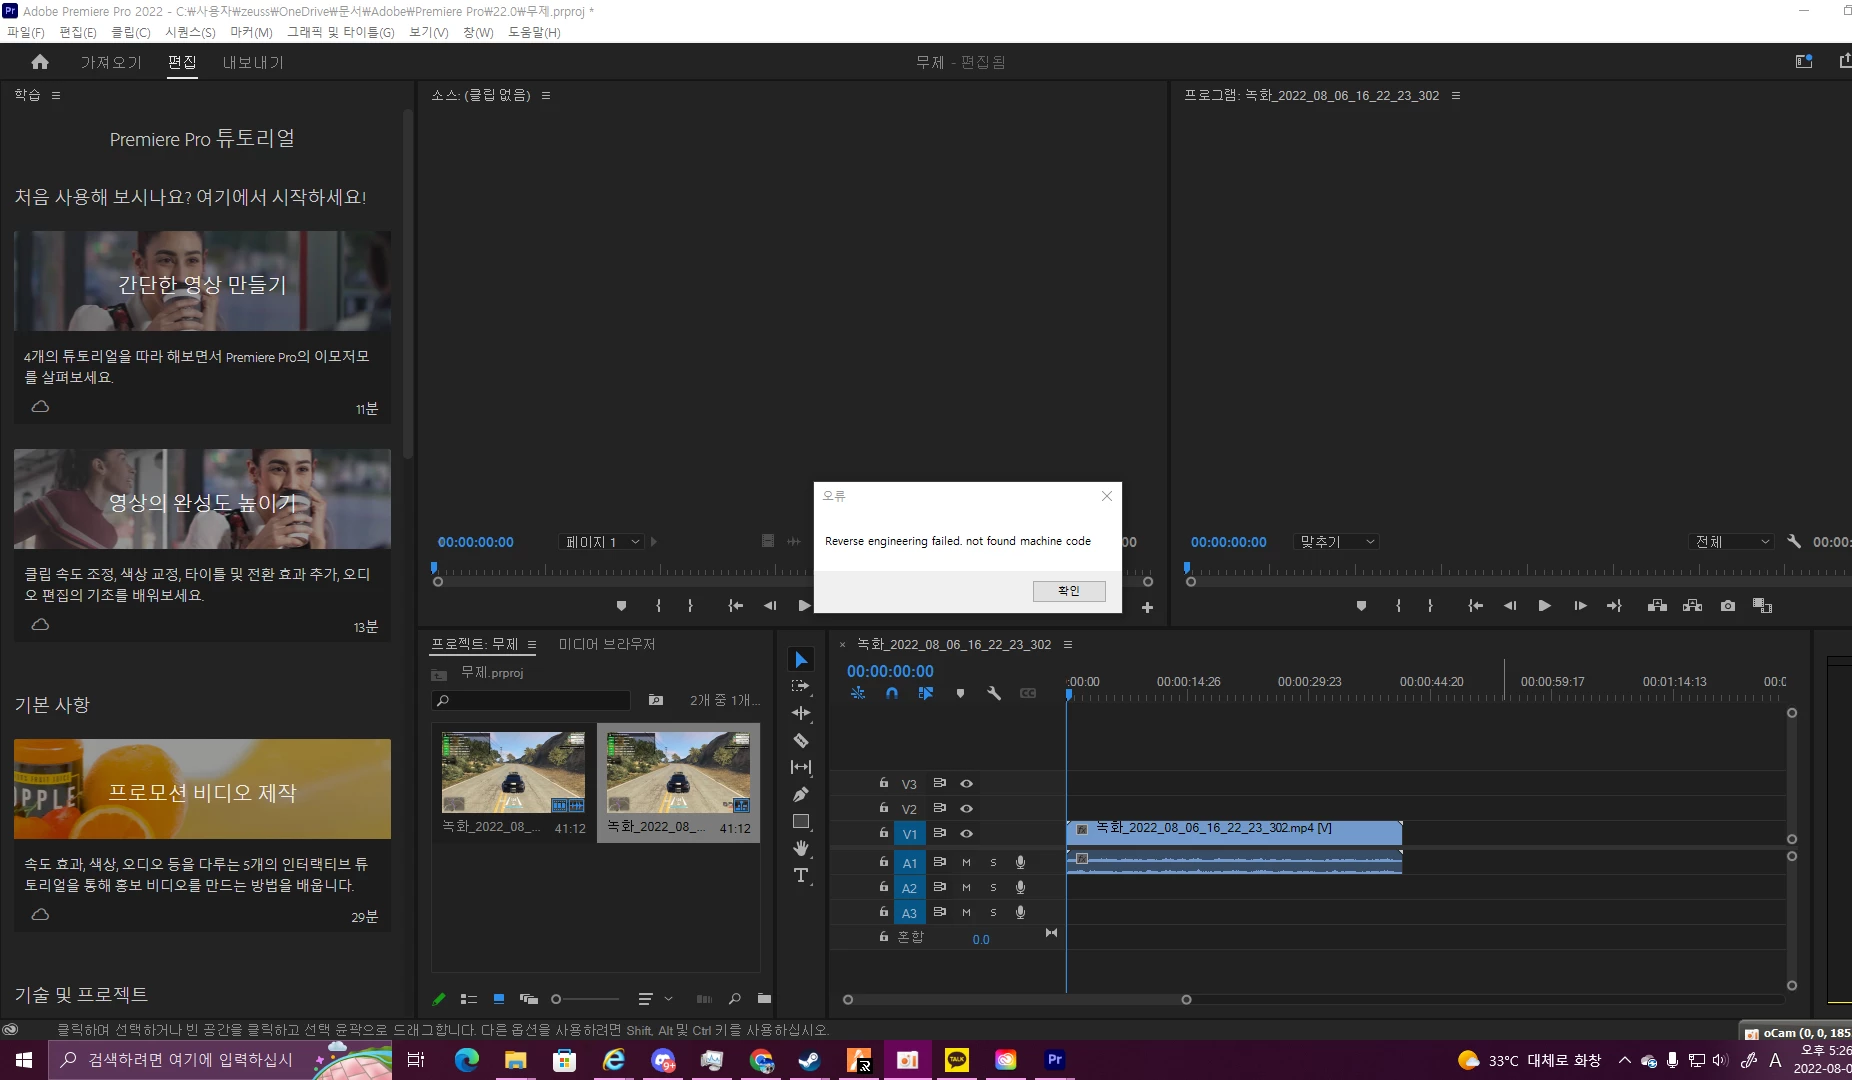Open the 페이지 1 dropdown in Source monitor
The width and height of the screenshot is (1852, 1080).
601,542
